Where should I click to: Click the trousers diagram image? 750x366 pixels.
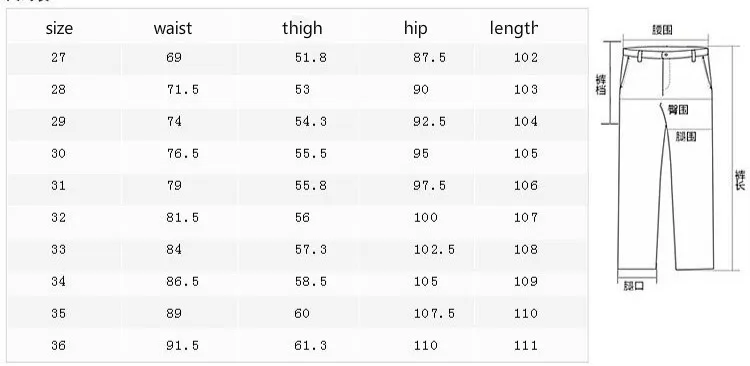point(671,158)
